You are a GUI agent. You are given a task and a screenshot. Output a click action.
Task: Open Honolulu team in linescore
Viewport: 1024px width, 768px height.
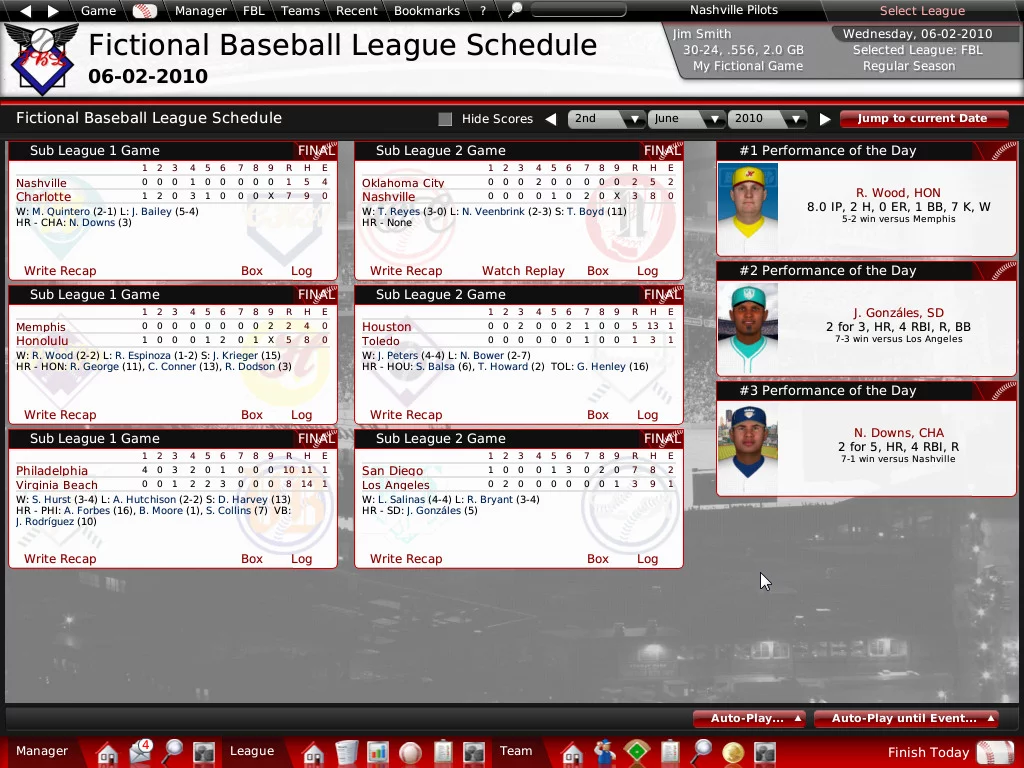(x=42, y=340)
